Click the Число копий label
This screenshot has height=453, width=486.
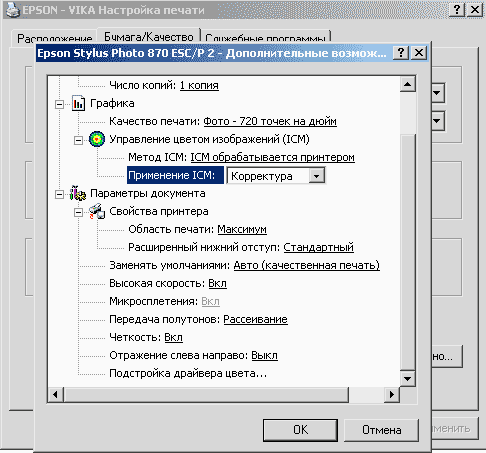point(143,85)
